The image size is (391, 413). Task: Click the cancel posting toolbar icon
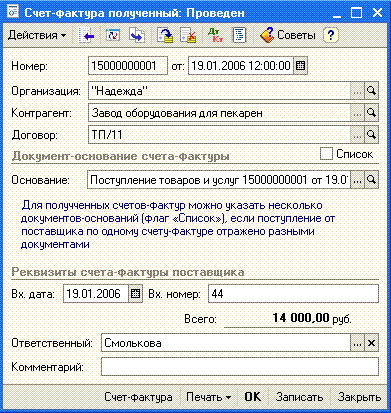(188, 35)
